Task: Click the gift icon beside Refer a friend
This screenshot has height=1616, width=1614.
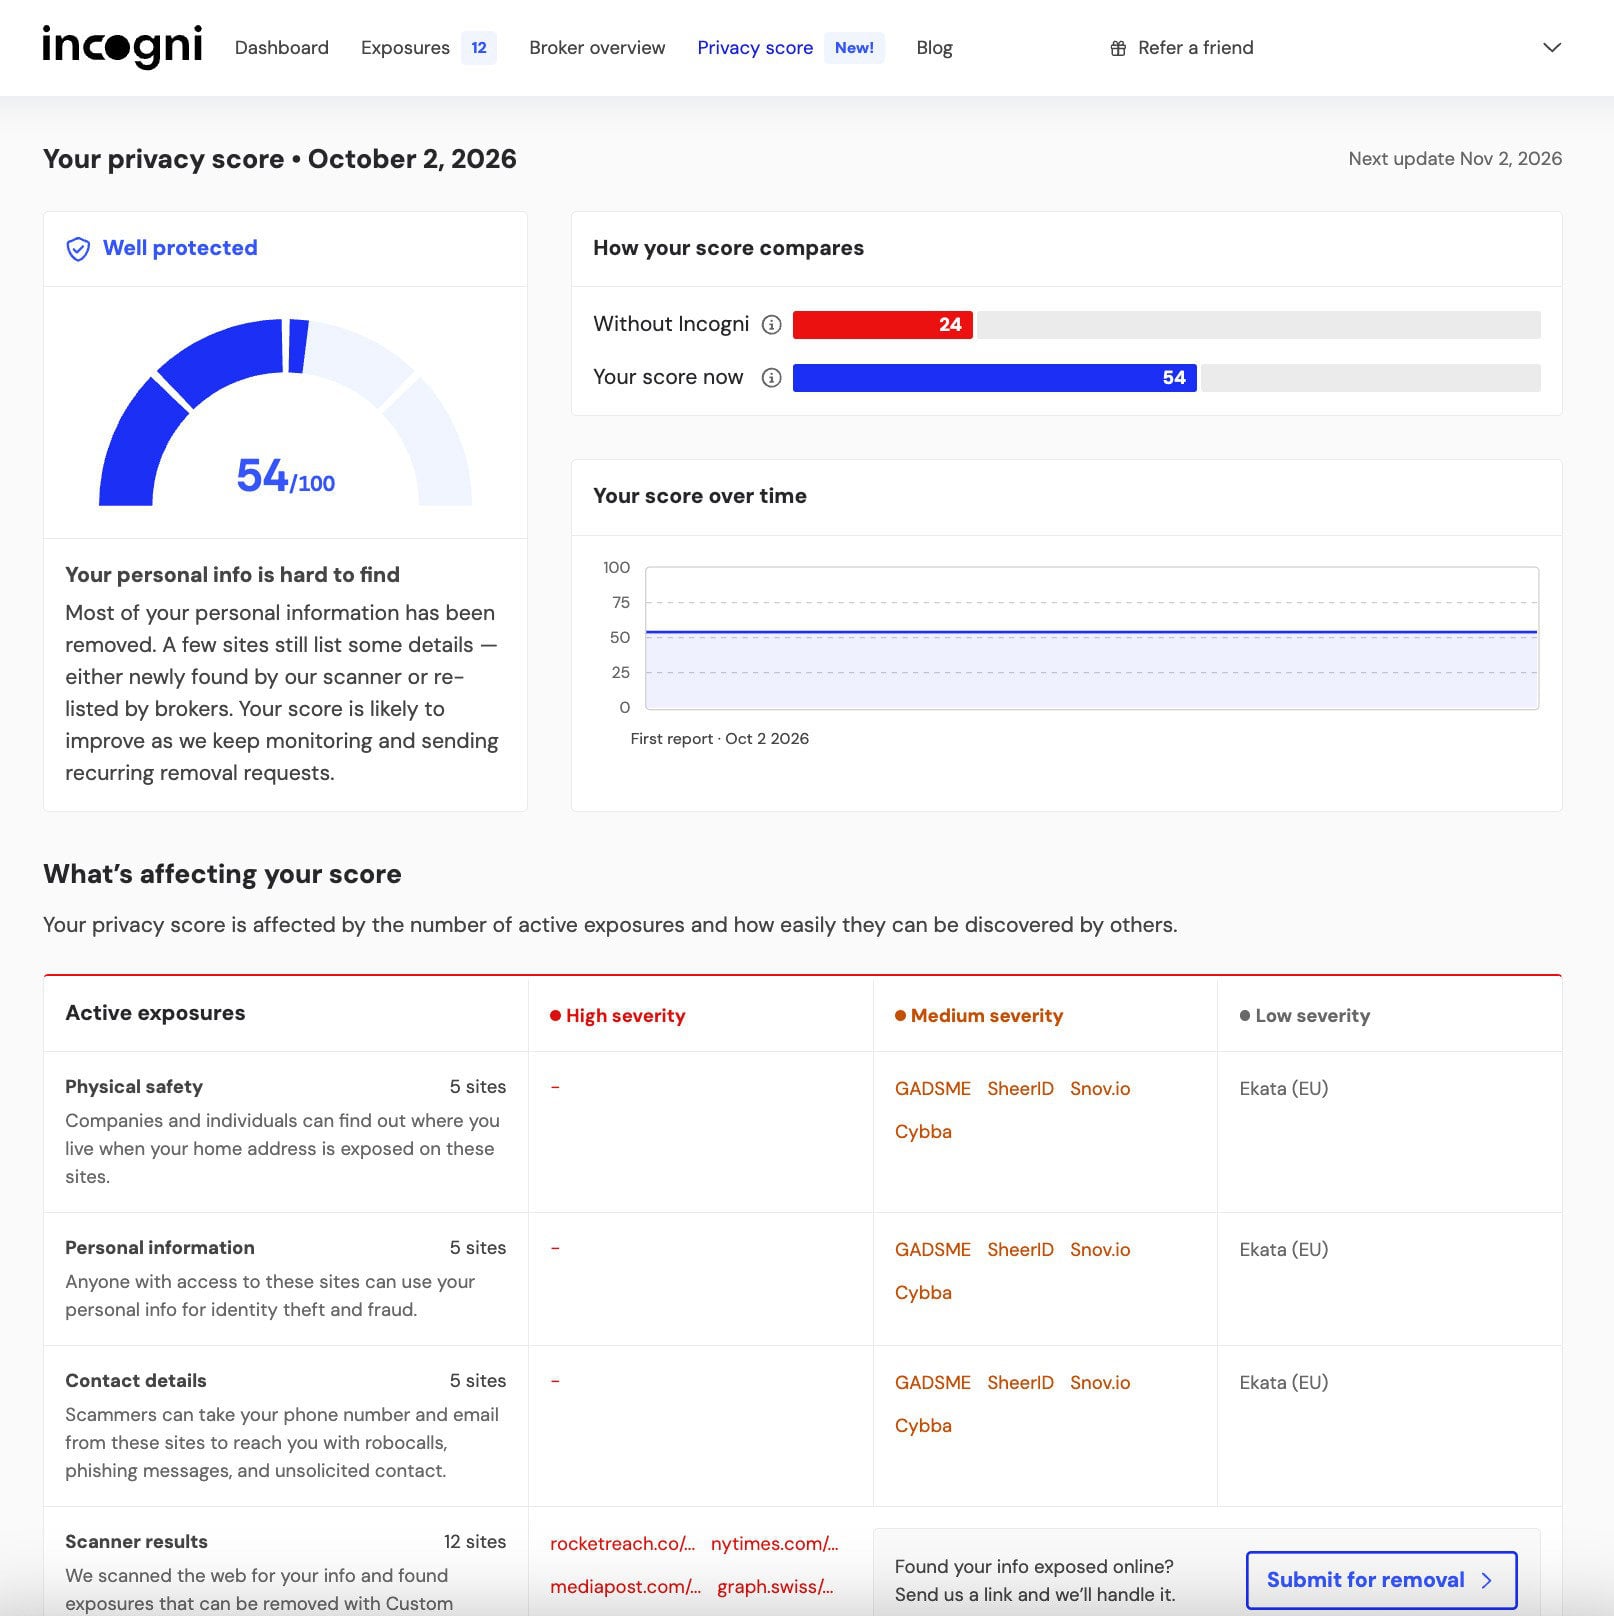Action: (1118, 48)
